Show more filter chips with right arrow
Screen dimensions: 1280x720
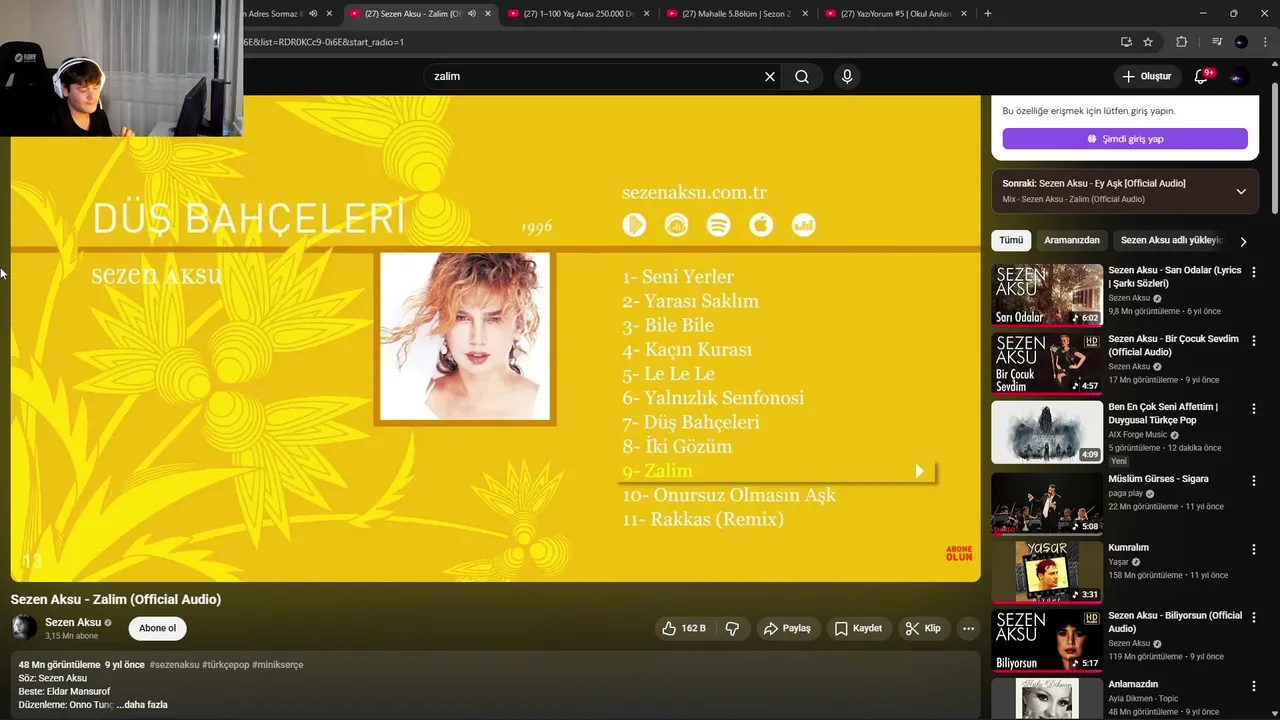[x=1243, y=241]
